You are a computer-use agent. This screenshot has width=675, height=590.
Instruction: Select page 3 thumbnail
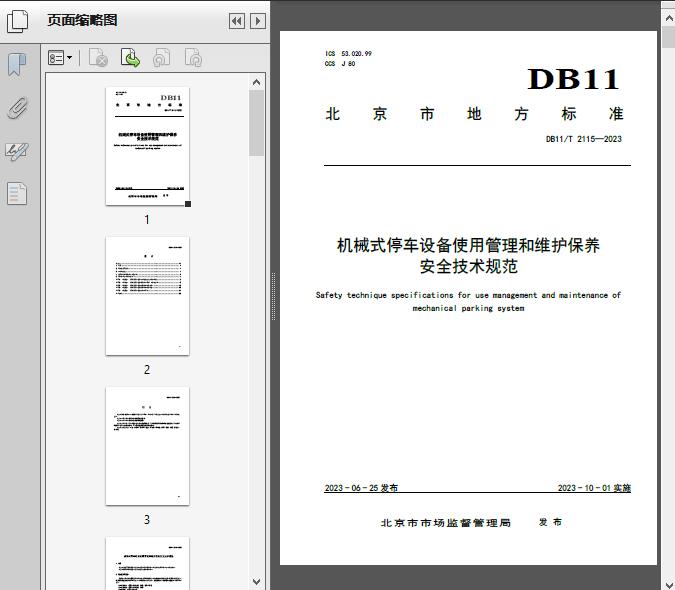tap(147, 446)
